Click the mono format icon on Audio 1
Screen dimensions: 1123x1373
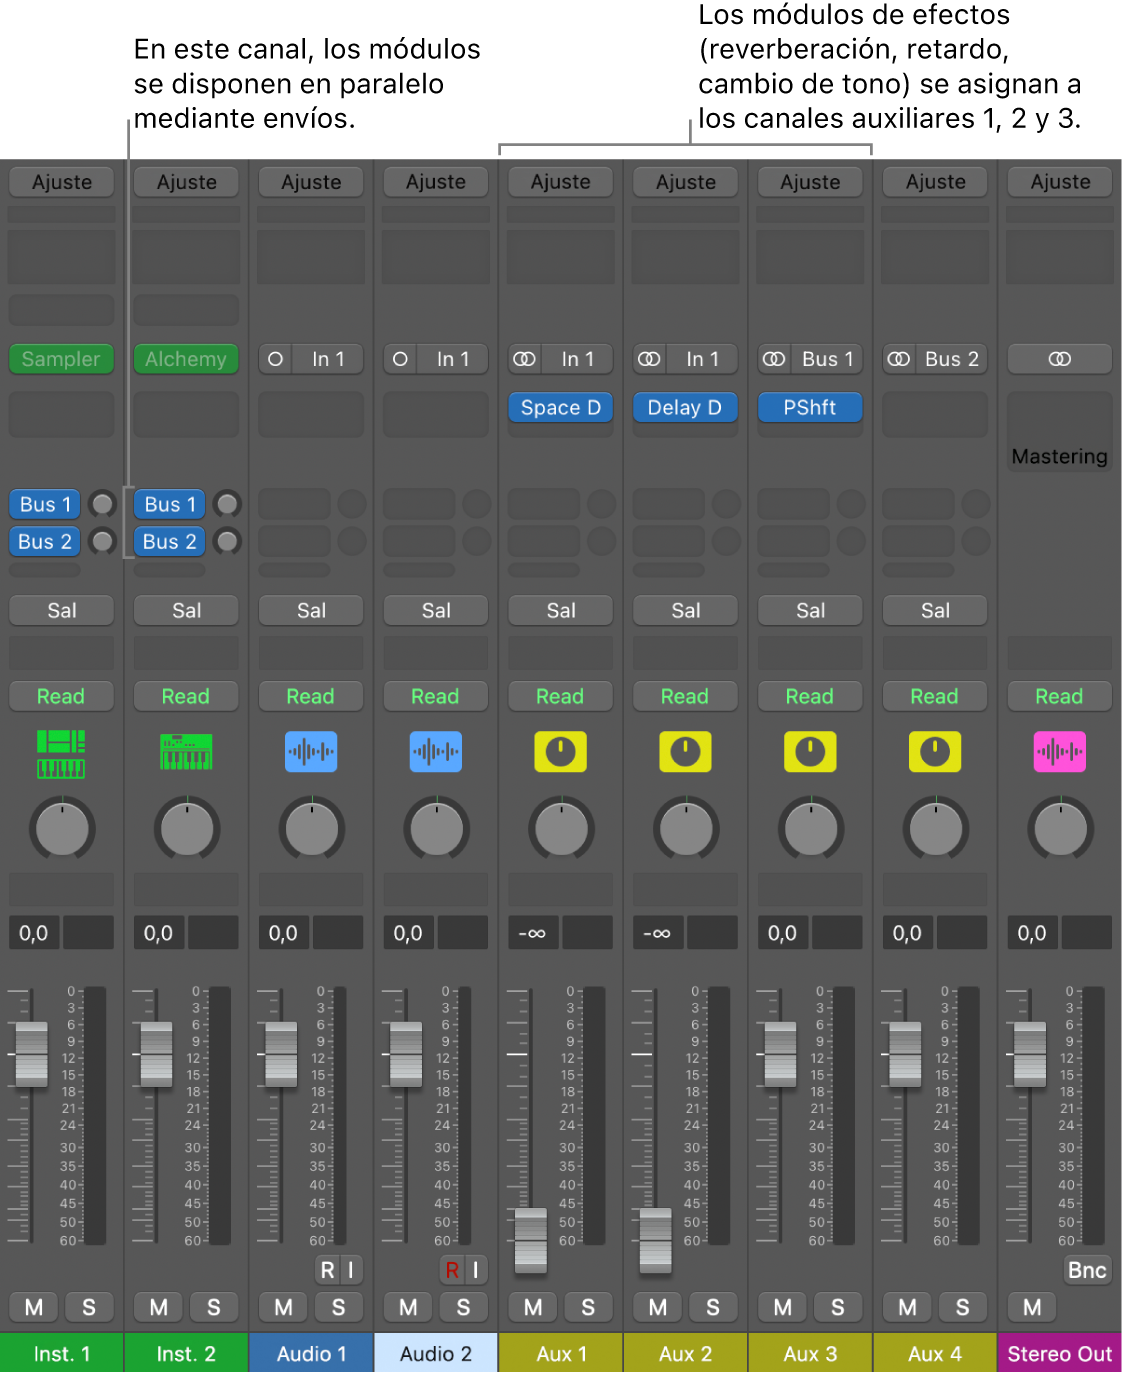point(276,359)
